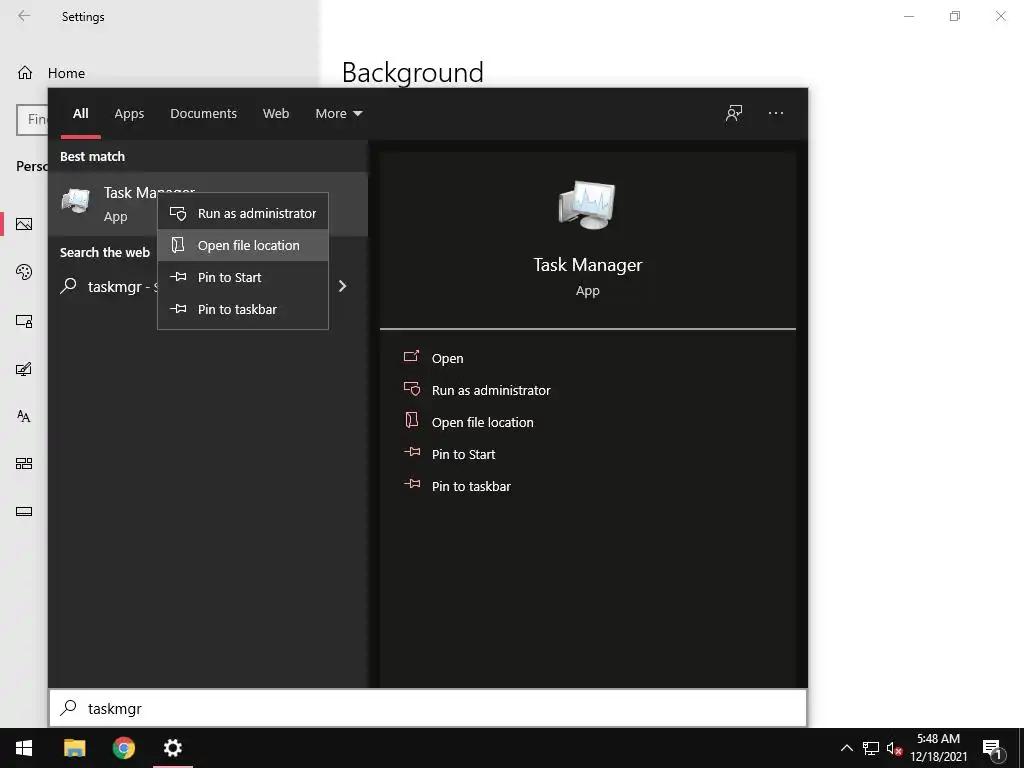
Task: Click the admin shield icon in preview pane
Action: 412,389
